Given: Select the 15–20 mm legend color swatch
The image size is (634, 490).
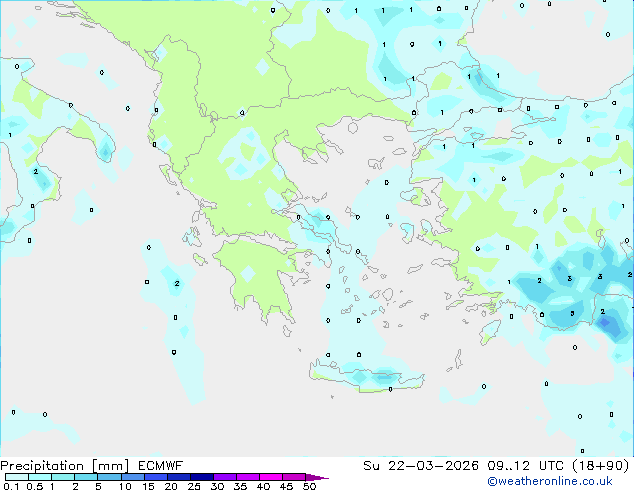Looking at the screenshot, I should coord(156,477).
